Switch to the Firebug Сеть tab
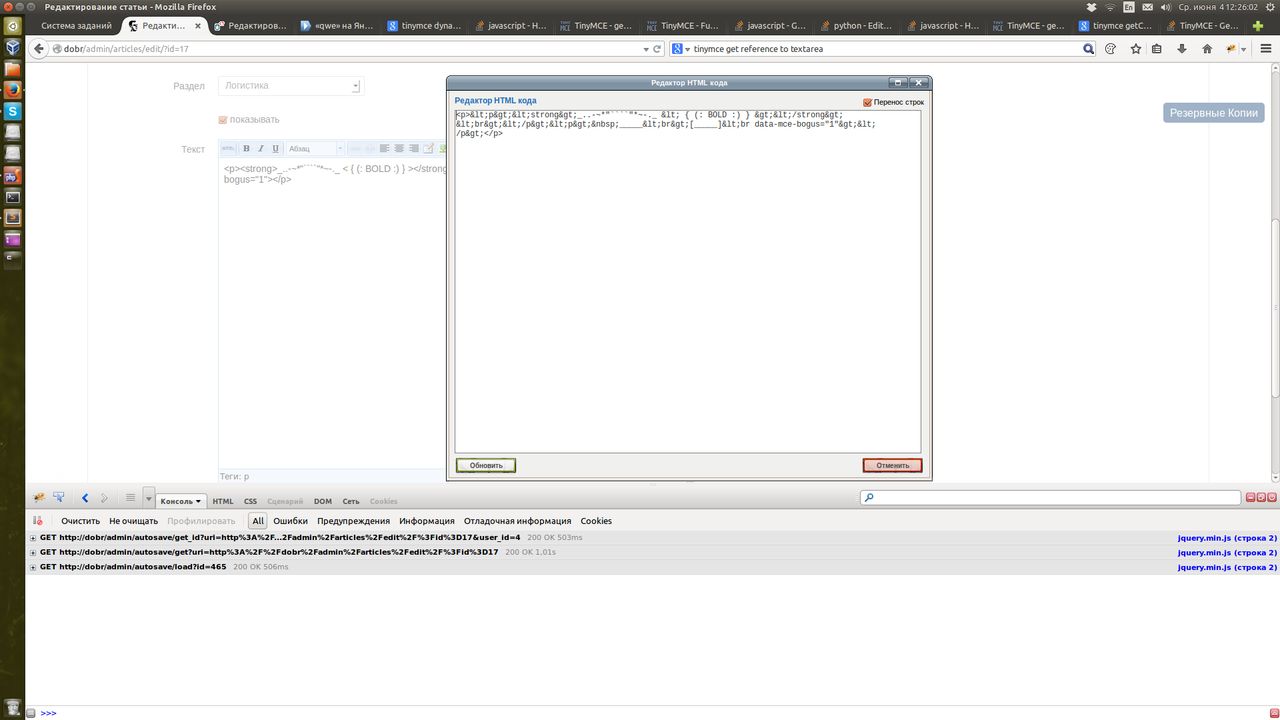1280x720 pixels. pos(351,501)
